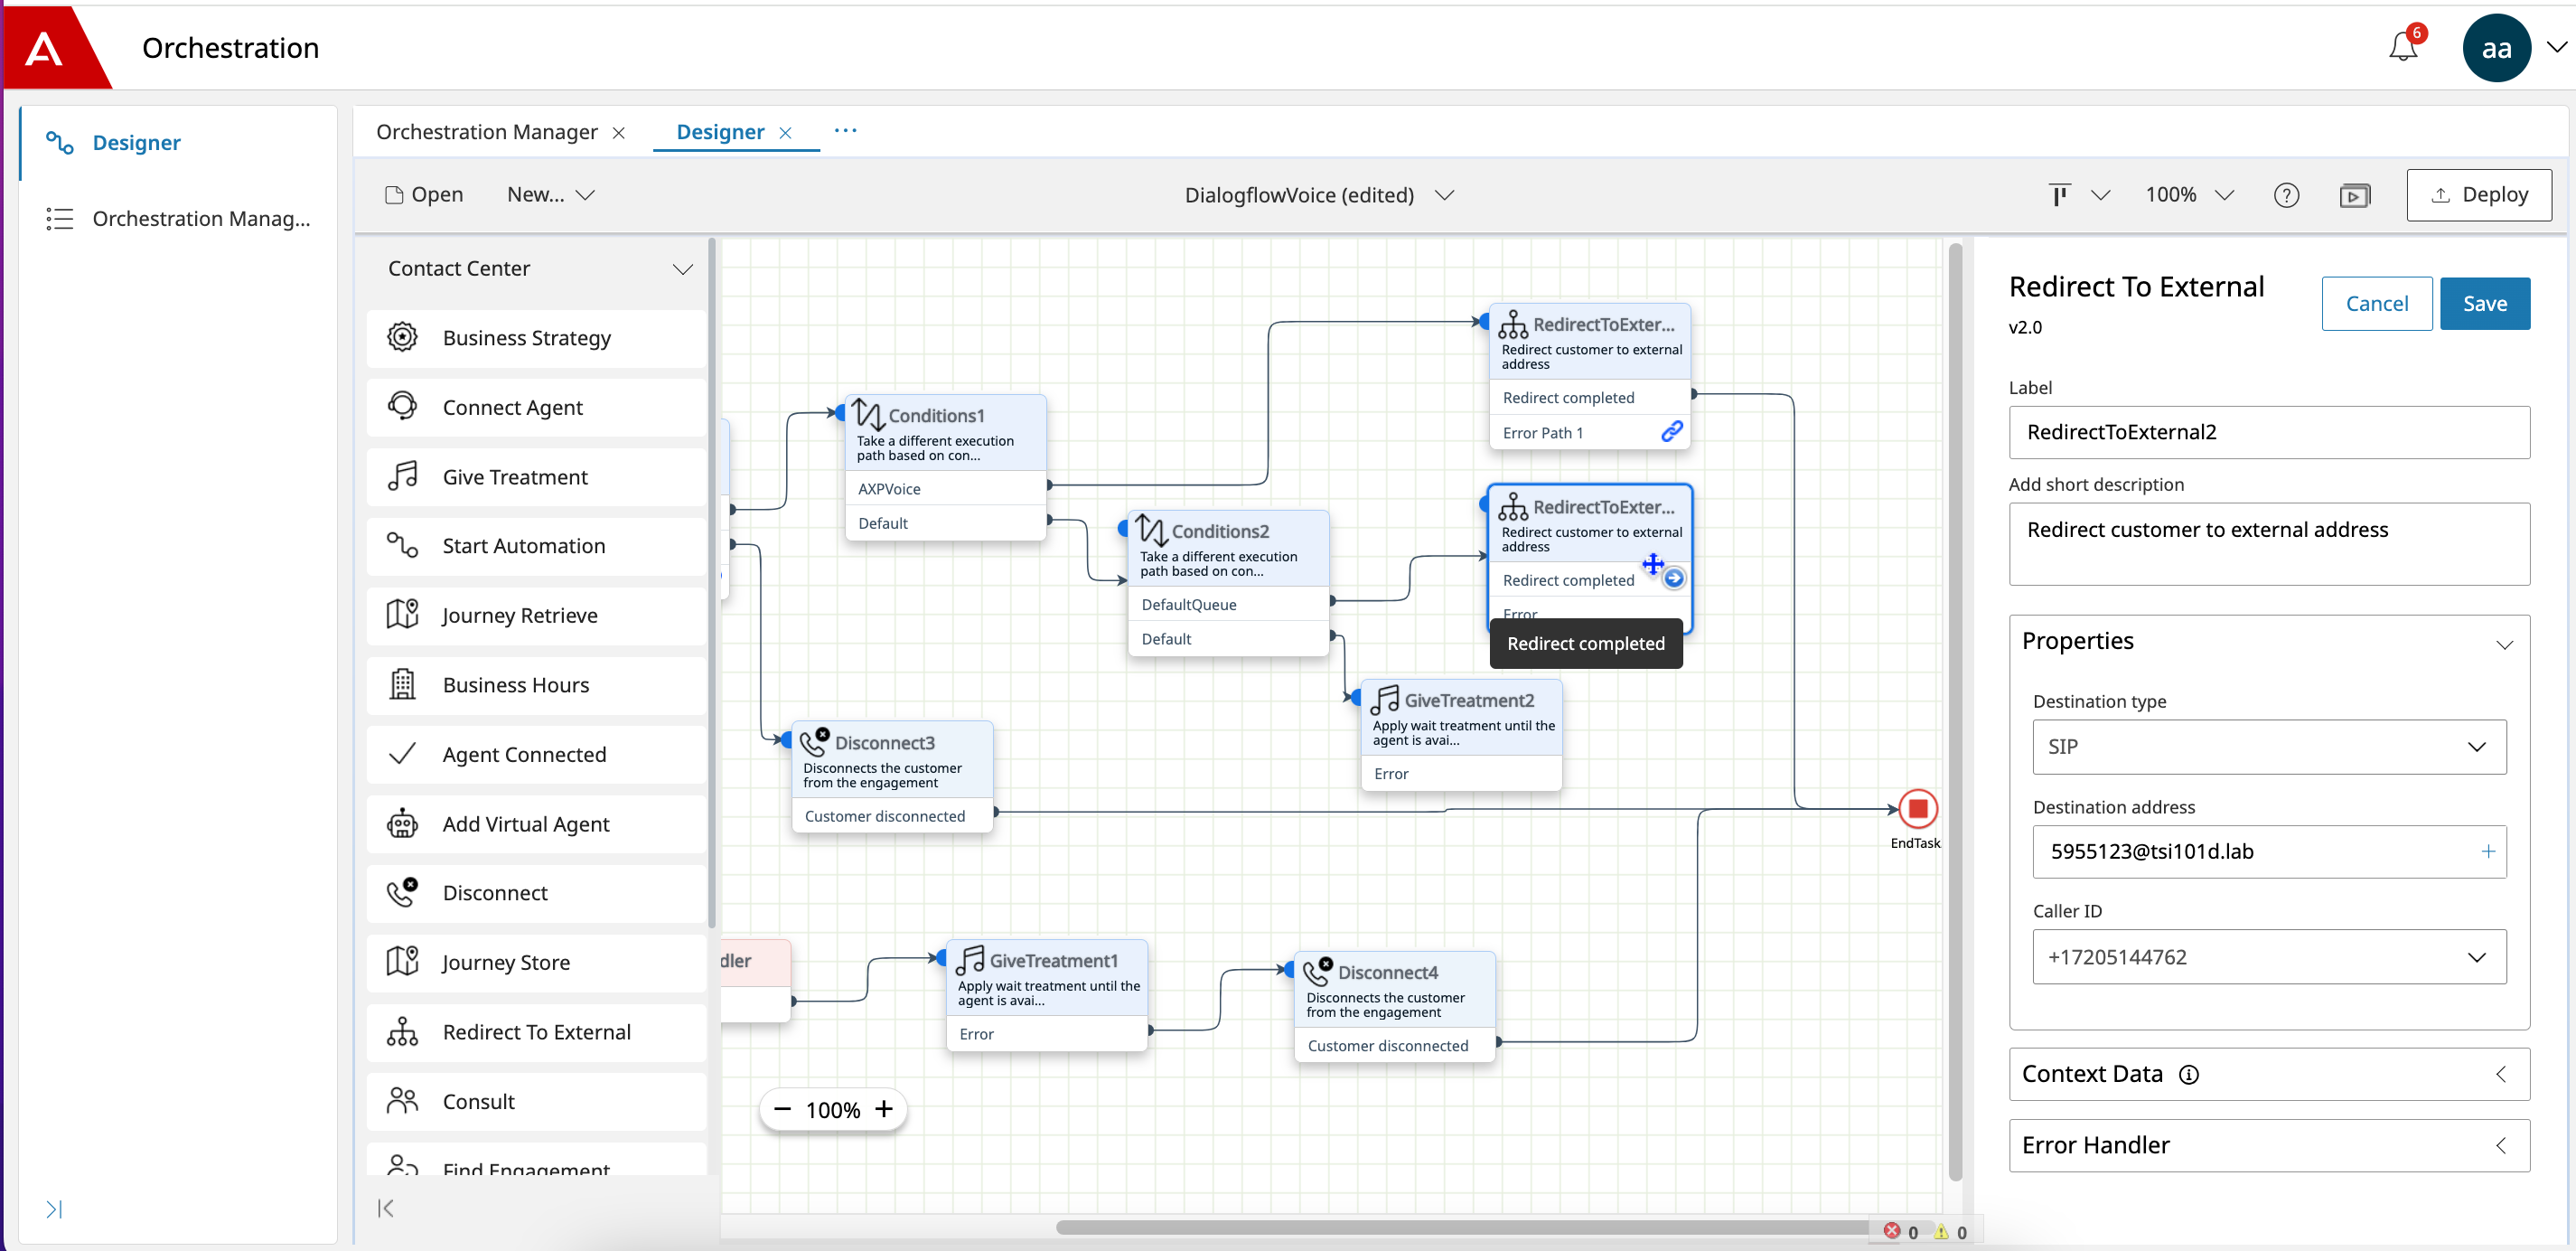This screenshot has height=1251, width=2576.
Task: Click the preview play panel icon
Action: [2354, 195]
